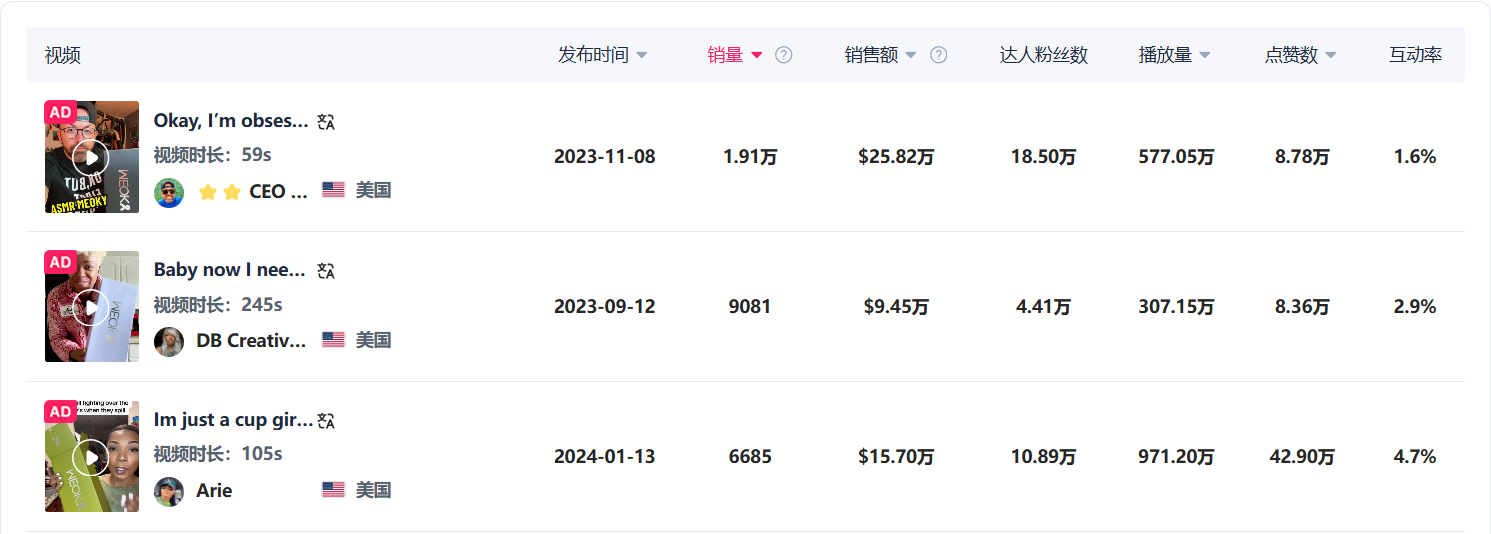Click sales volume 9081
Viewport: 1491px width, 534px height.
click(x=750, y=307)
